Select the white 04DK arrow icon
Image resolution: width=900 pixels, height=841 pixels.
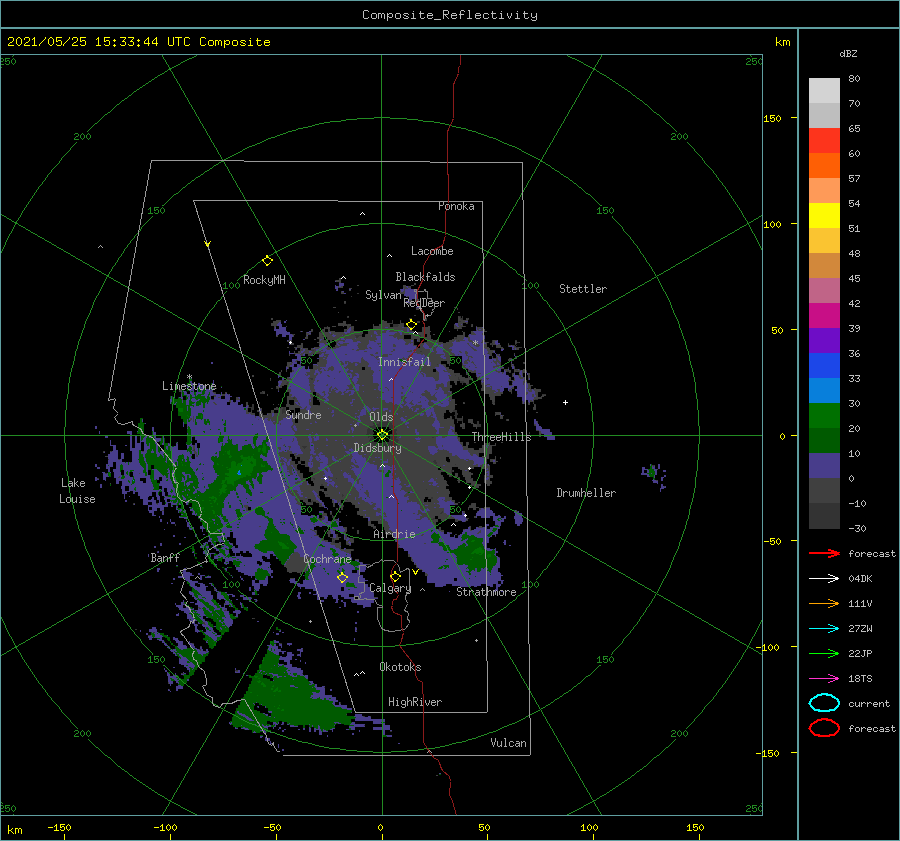[824, 579]
